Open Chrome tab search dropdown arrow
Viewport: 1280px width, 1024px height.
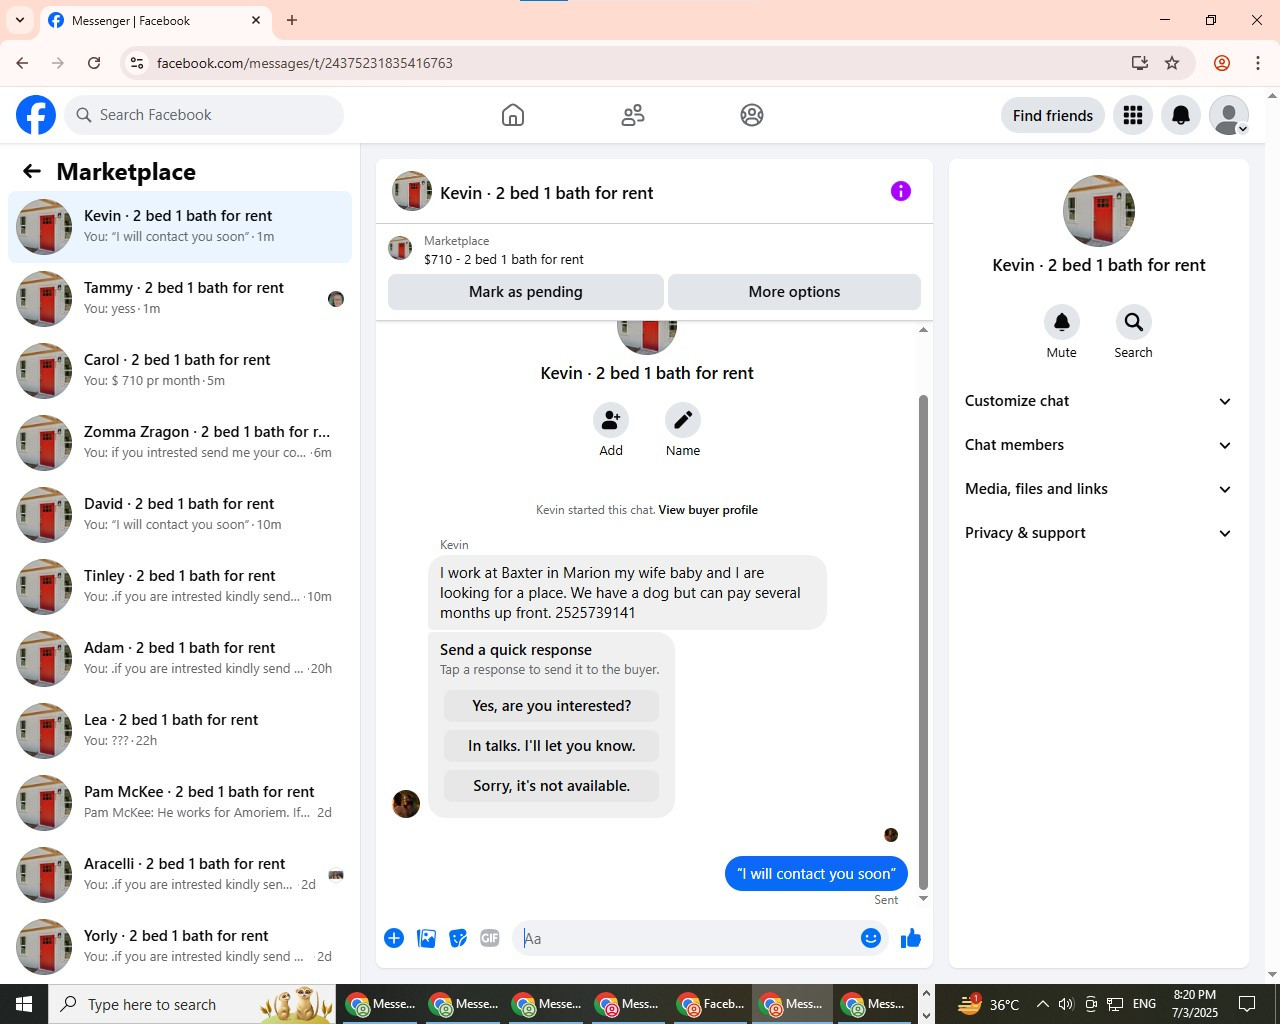(x=20, y=20)
